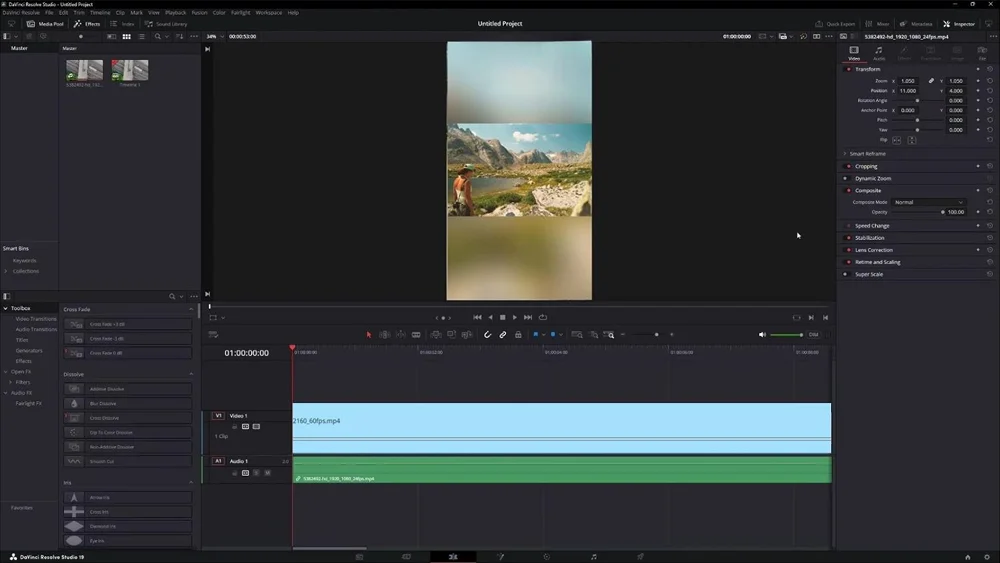
Task: Adjust the green volume level slider
Action: (x=786, y=335)
